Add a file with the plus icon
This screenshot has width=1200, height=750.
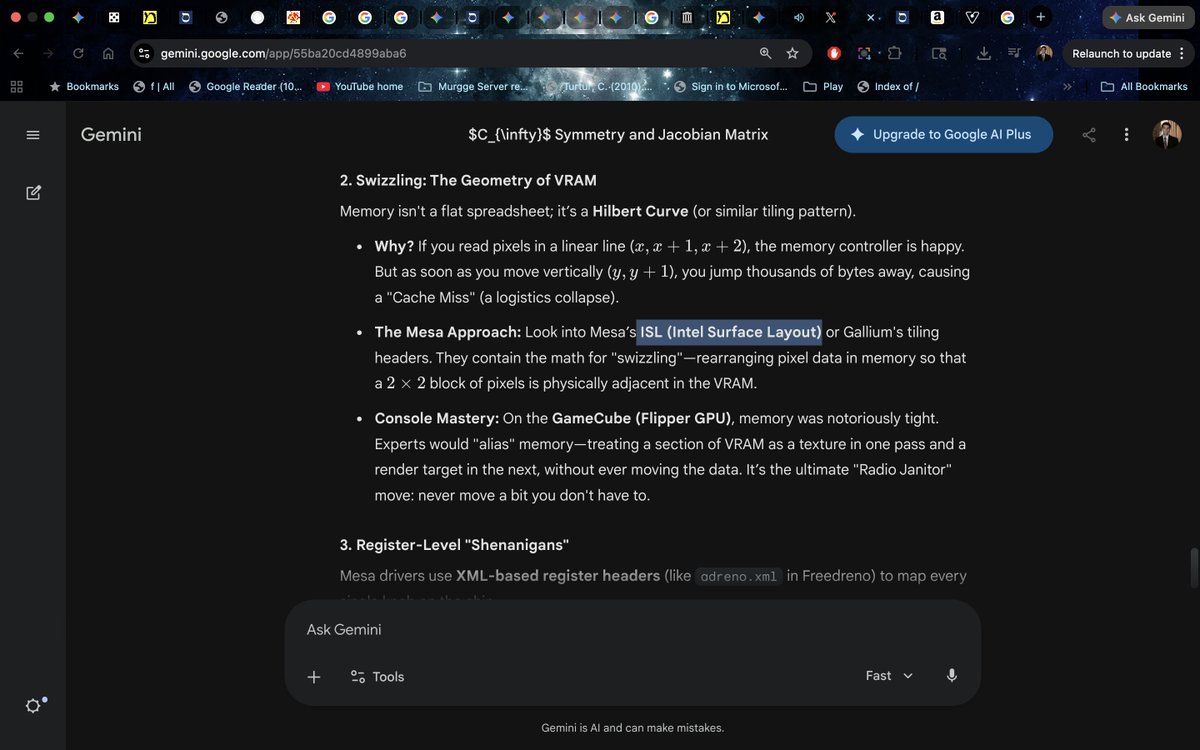click(x=314, y=676)
